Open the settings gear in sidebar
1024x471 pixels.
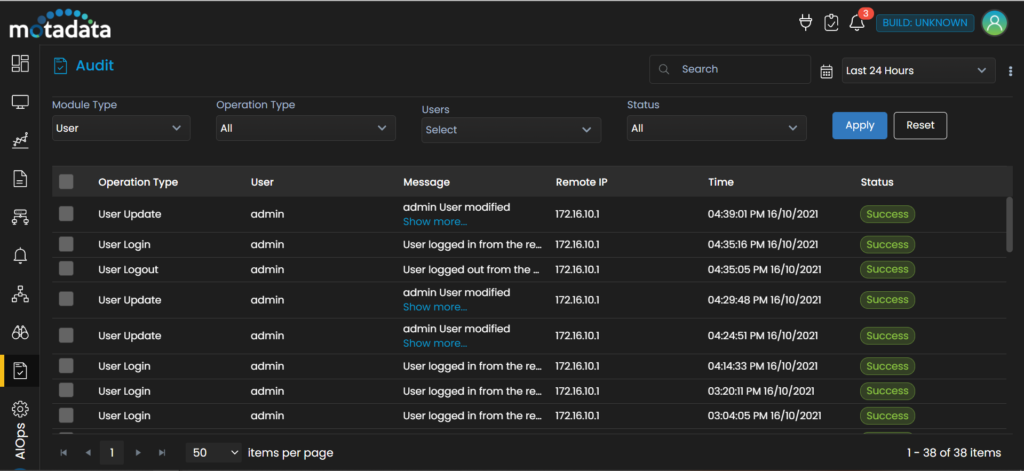click(x=20, y=409)
